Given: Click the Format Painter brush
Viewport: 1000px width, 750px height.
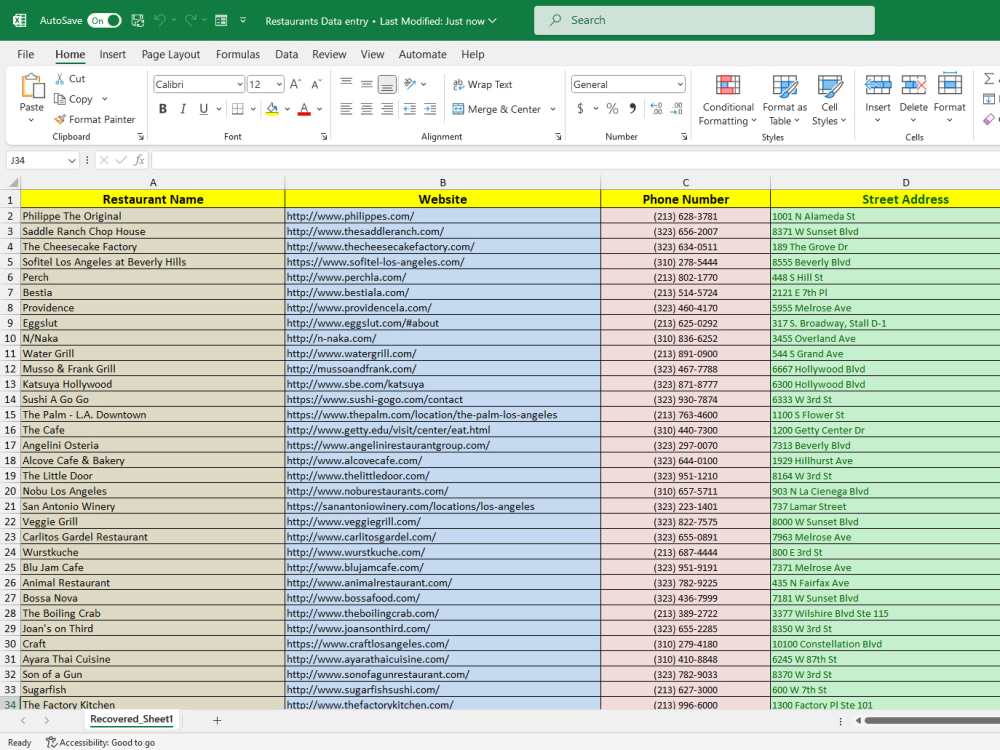Looking at the screenshot, I should coord(60,119).
